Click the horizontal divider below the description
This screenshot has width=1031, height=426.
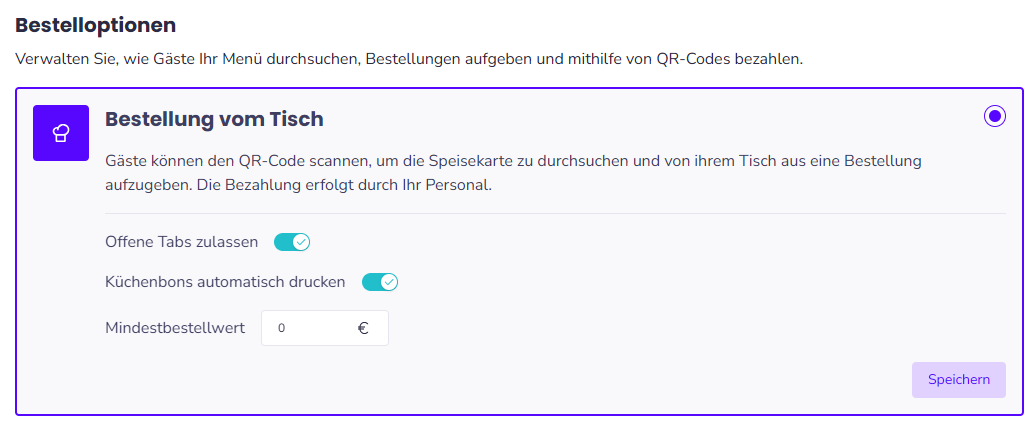coord(556,213)
